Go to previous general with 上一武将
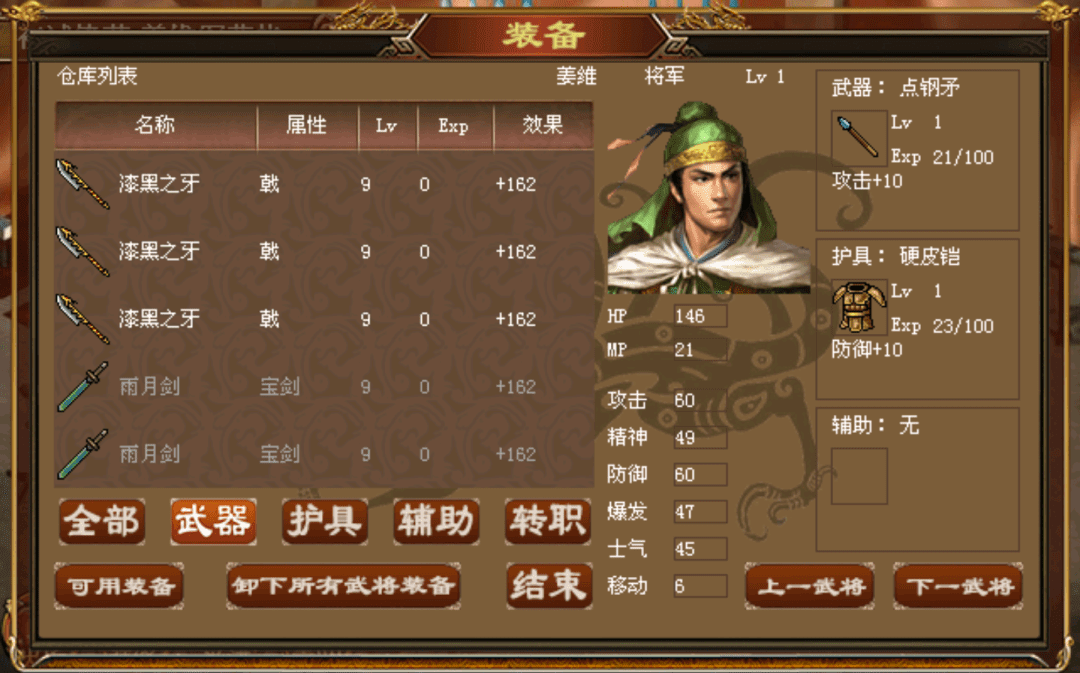 point(810,586)
